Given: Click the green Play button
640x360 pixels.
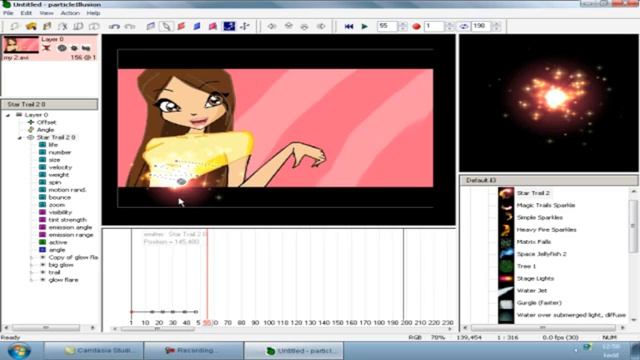Looking at the screenshot, I should tap(364, 27).
